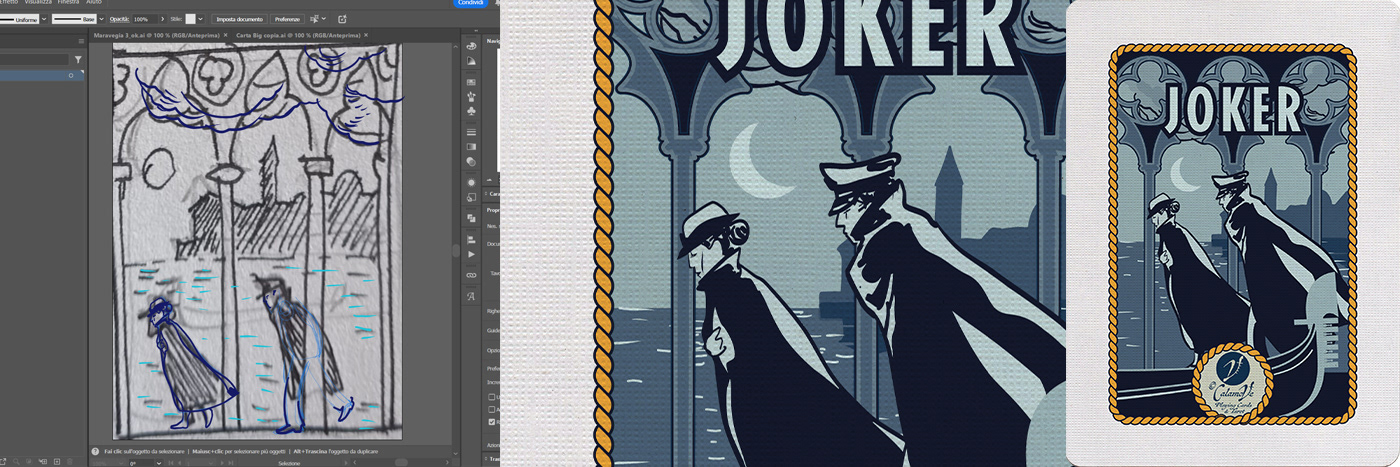Viewport: 1400px width, 467px height.
Task: Click the Imposta documento button
Action: point(240,19)
